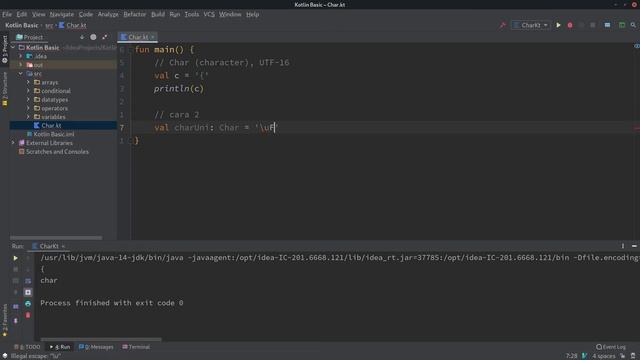Click the Kotlin icon in the status bar
This screenshot has width=640, height=360.
[584, 356]
